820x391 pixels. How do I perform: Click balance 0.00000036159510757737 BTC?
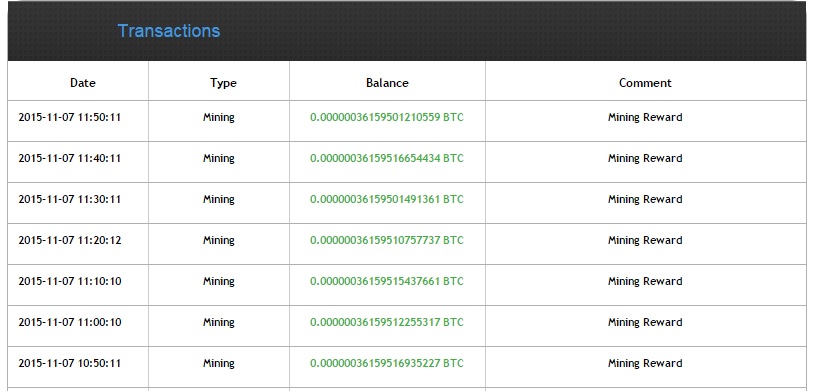(x=387, y=240)
